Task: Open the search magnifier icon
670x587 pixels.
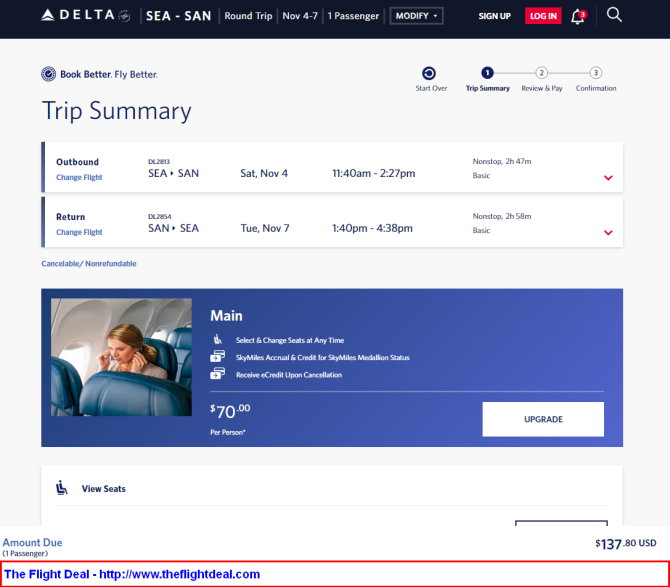Action: click(614, 15)
